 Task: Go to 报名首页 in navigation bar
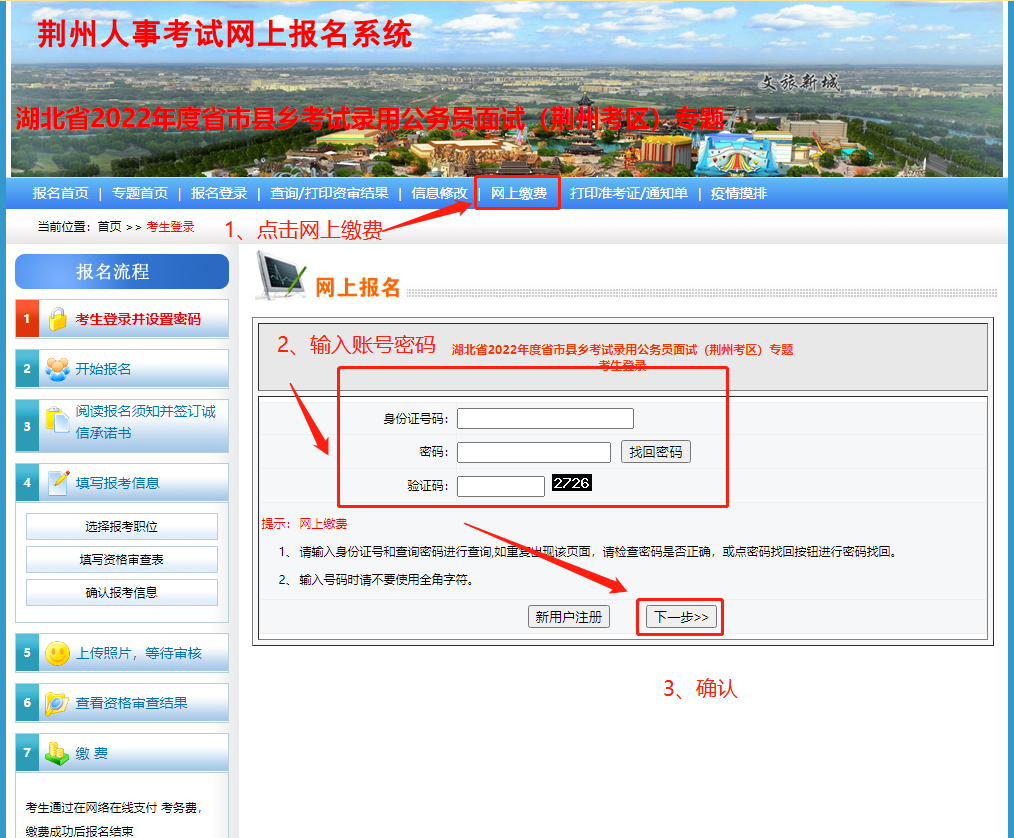(60, 193)
